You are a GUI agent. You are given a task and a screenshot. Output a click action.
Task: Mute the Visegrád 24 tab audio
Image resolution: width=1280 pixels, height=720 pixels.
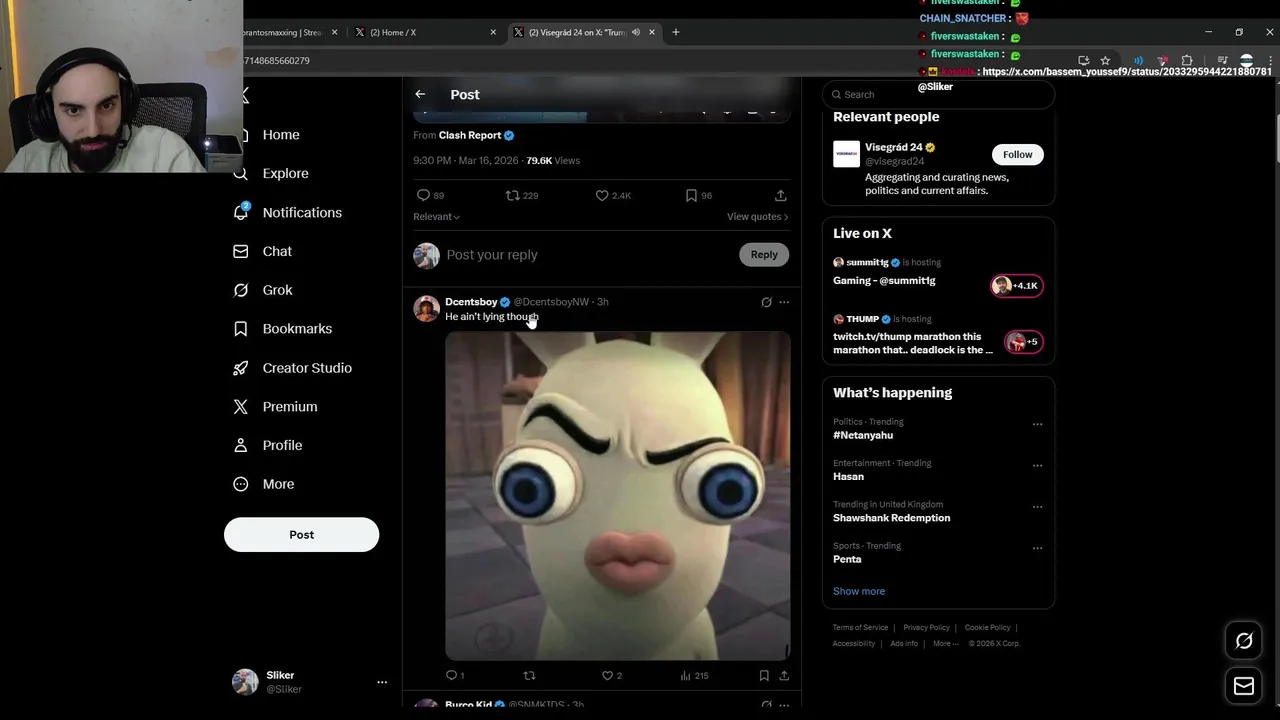coord(636,32)
